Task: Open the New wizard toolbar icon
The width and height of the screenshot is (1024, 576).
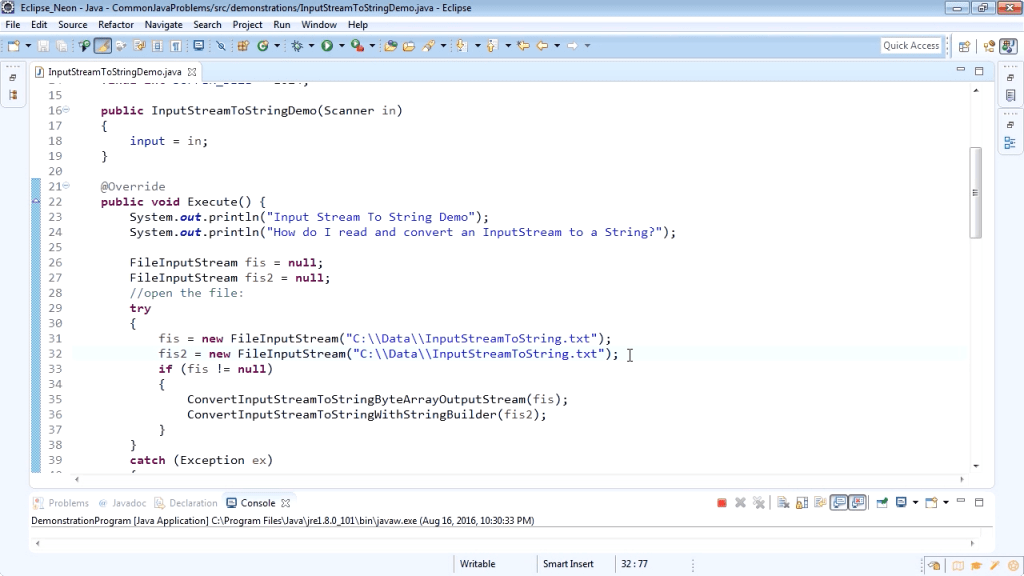Action: [14, 46]
